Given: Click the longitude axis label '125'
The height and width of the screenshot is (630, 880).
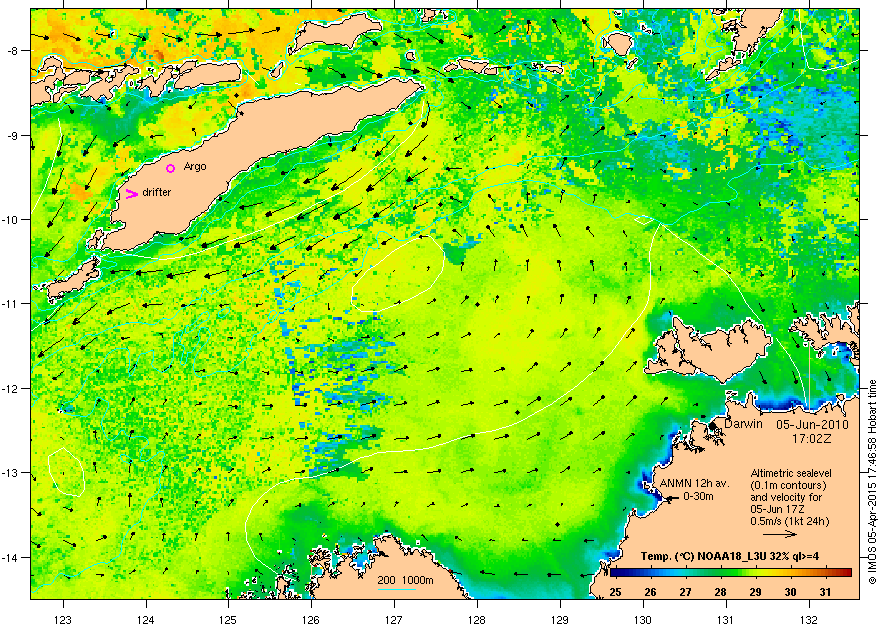Looking at the screenshot, I should click(228, 619).
